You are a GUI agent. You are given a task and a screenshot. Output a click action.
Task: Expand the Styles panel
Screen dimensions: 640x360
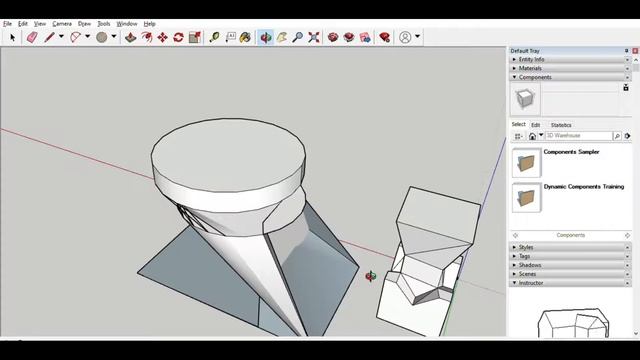pos(570,247)
